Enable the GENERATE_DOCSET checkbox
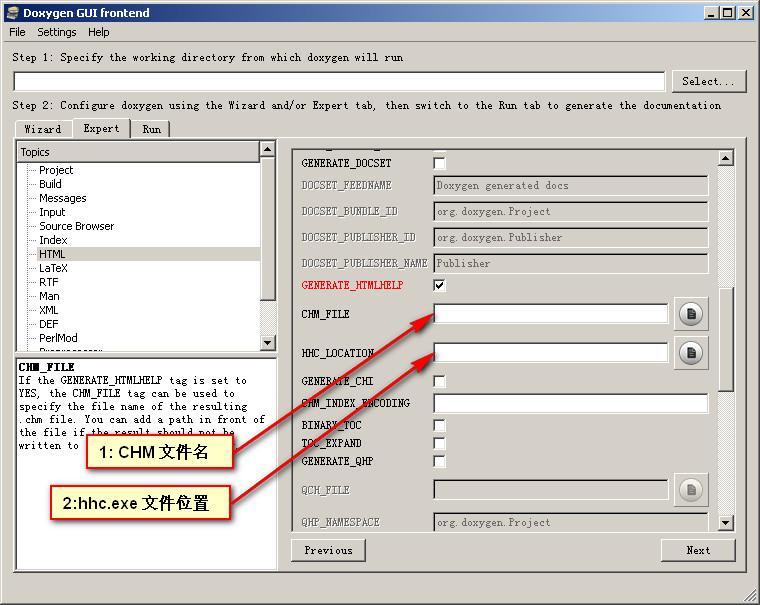Screen dimensions: 760x605 point(440,163)
